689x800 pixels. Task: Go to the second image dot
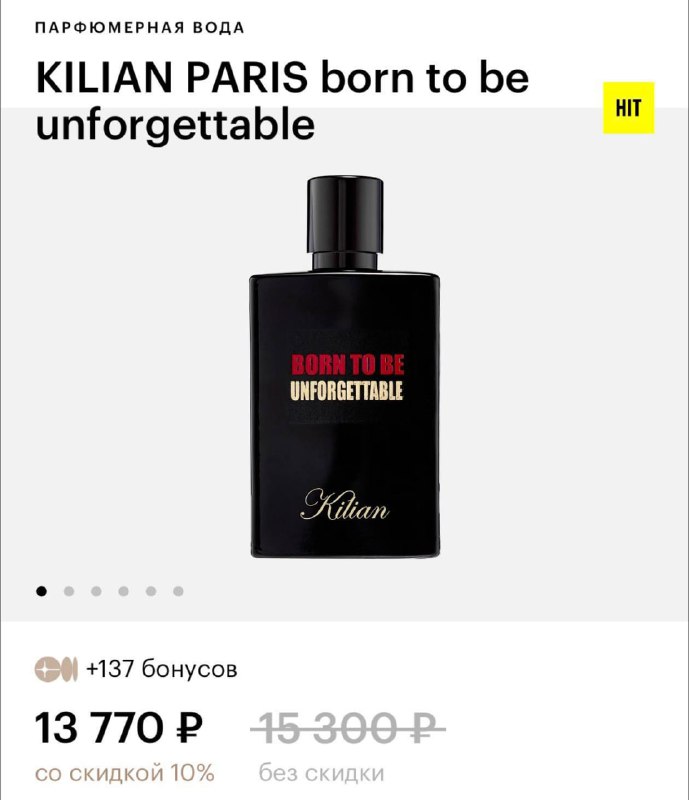pos(69,591)
